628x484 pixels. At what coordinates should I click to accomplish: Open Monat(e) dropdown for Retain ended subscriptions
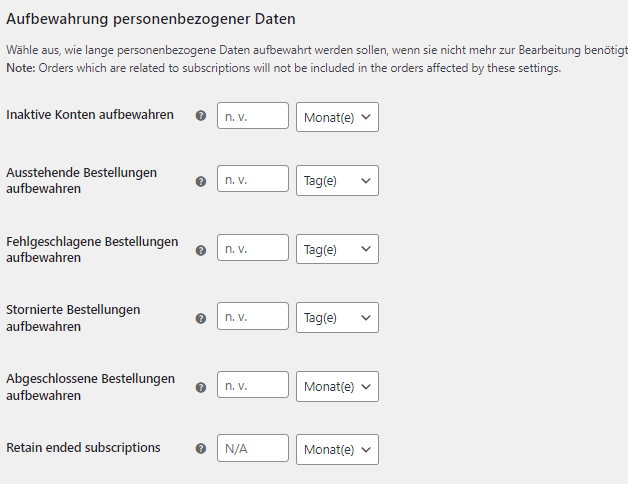pos(337,449)
